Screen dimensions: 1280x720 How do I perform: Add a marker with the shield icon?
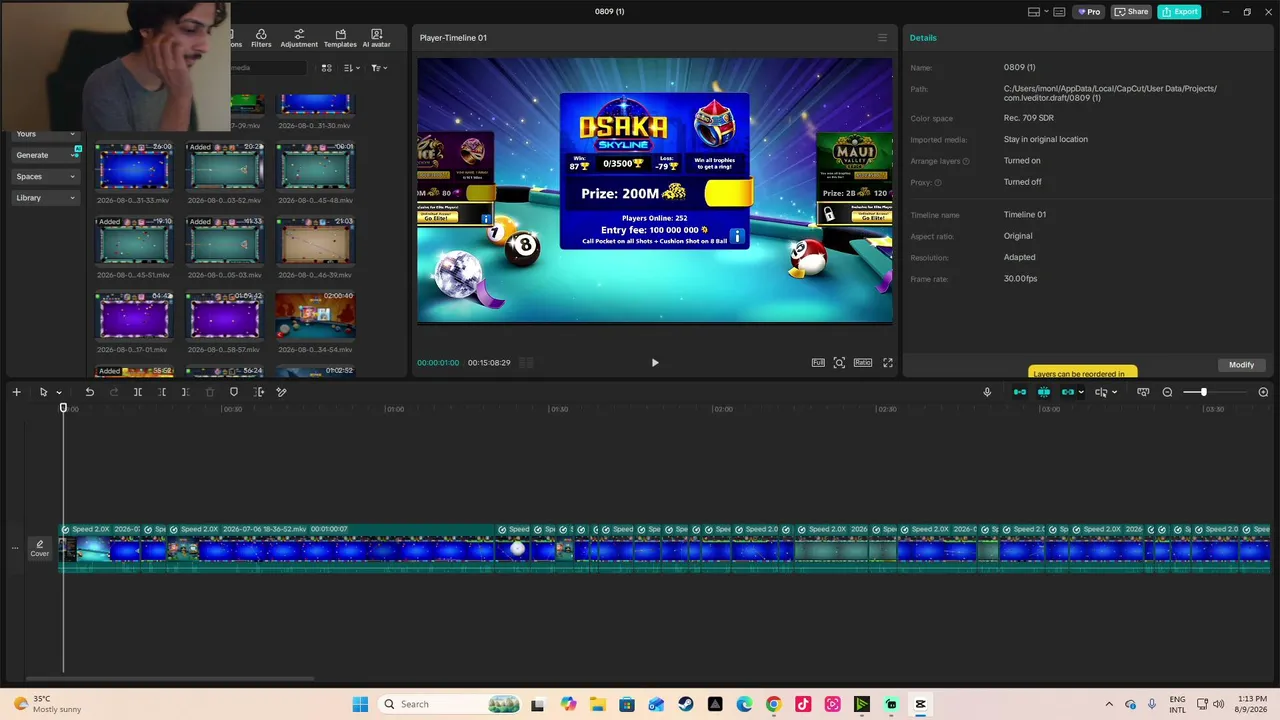coord(234,392)
